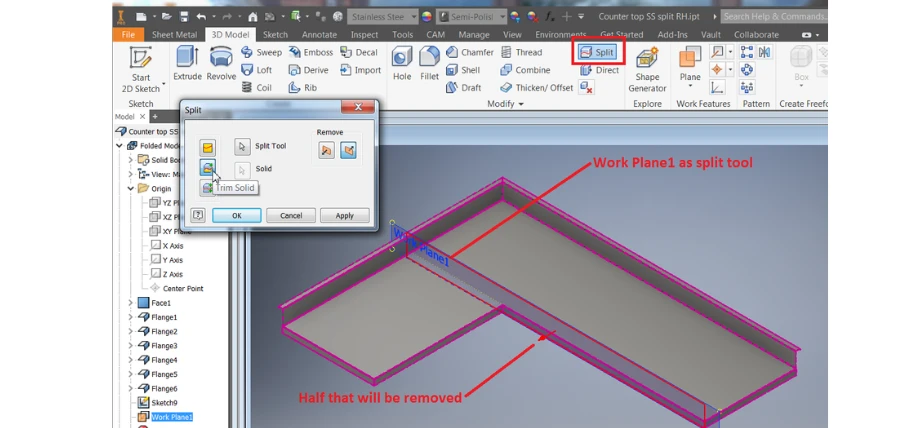The image size is (920, 428).
Task: Select the Draft tool
Action: [464, 87]
